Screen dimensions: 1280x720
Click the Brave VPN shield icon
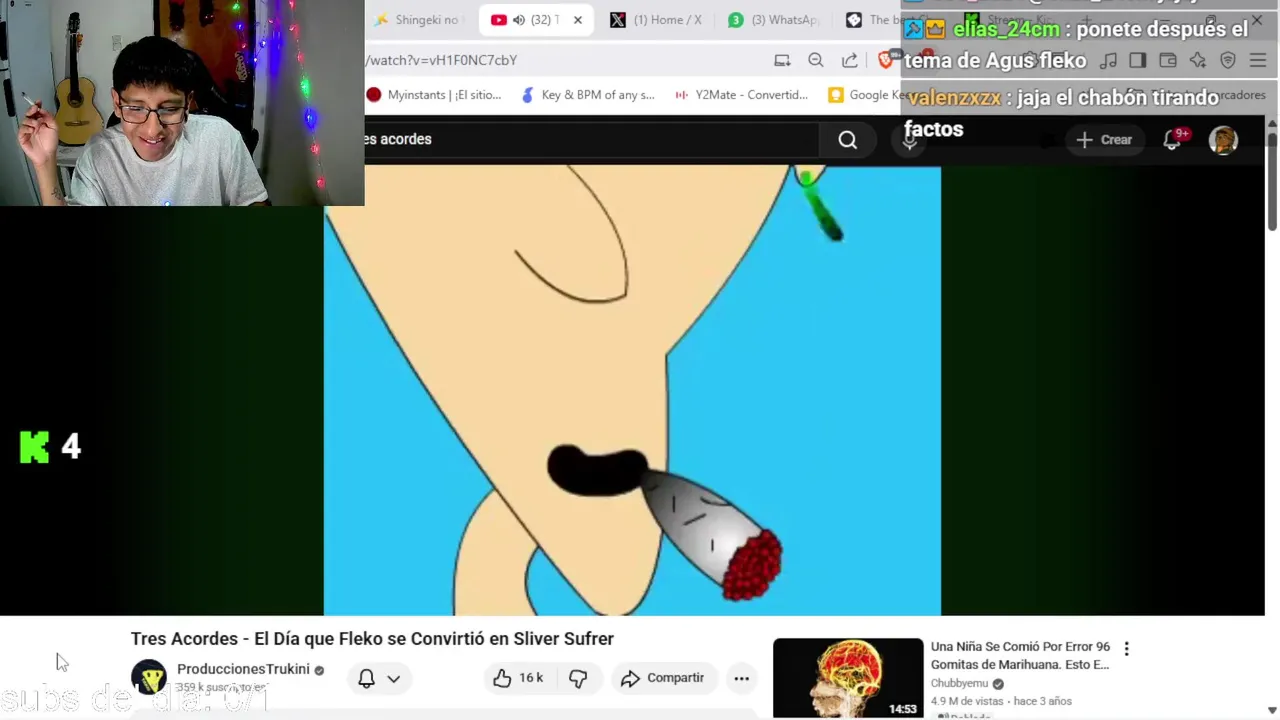(1228, 61)
